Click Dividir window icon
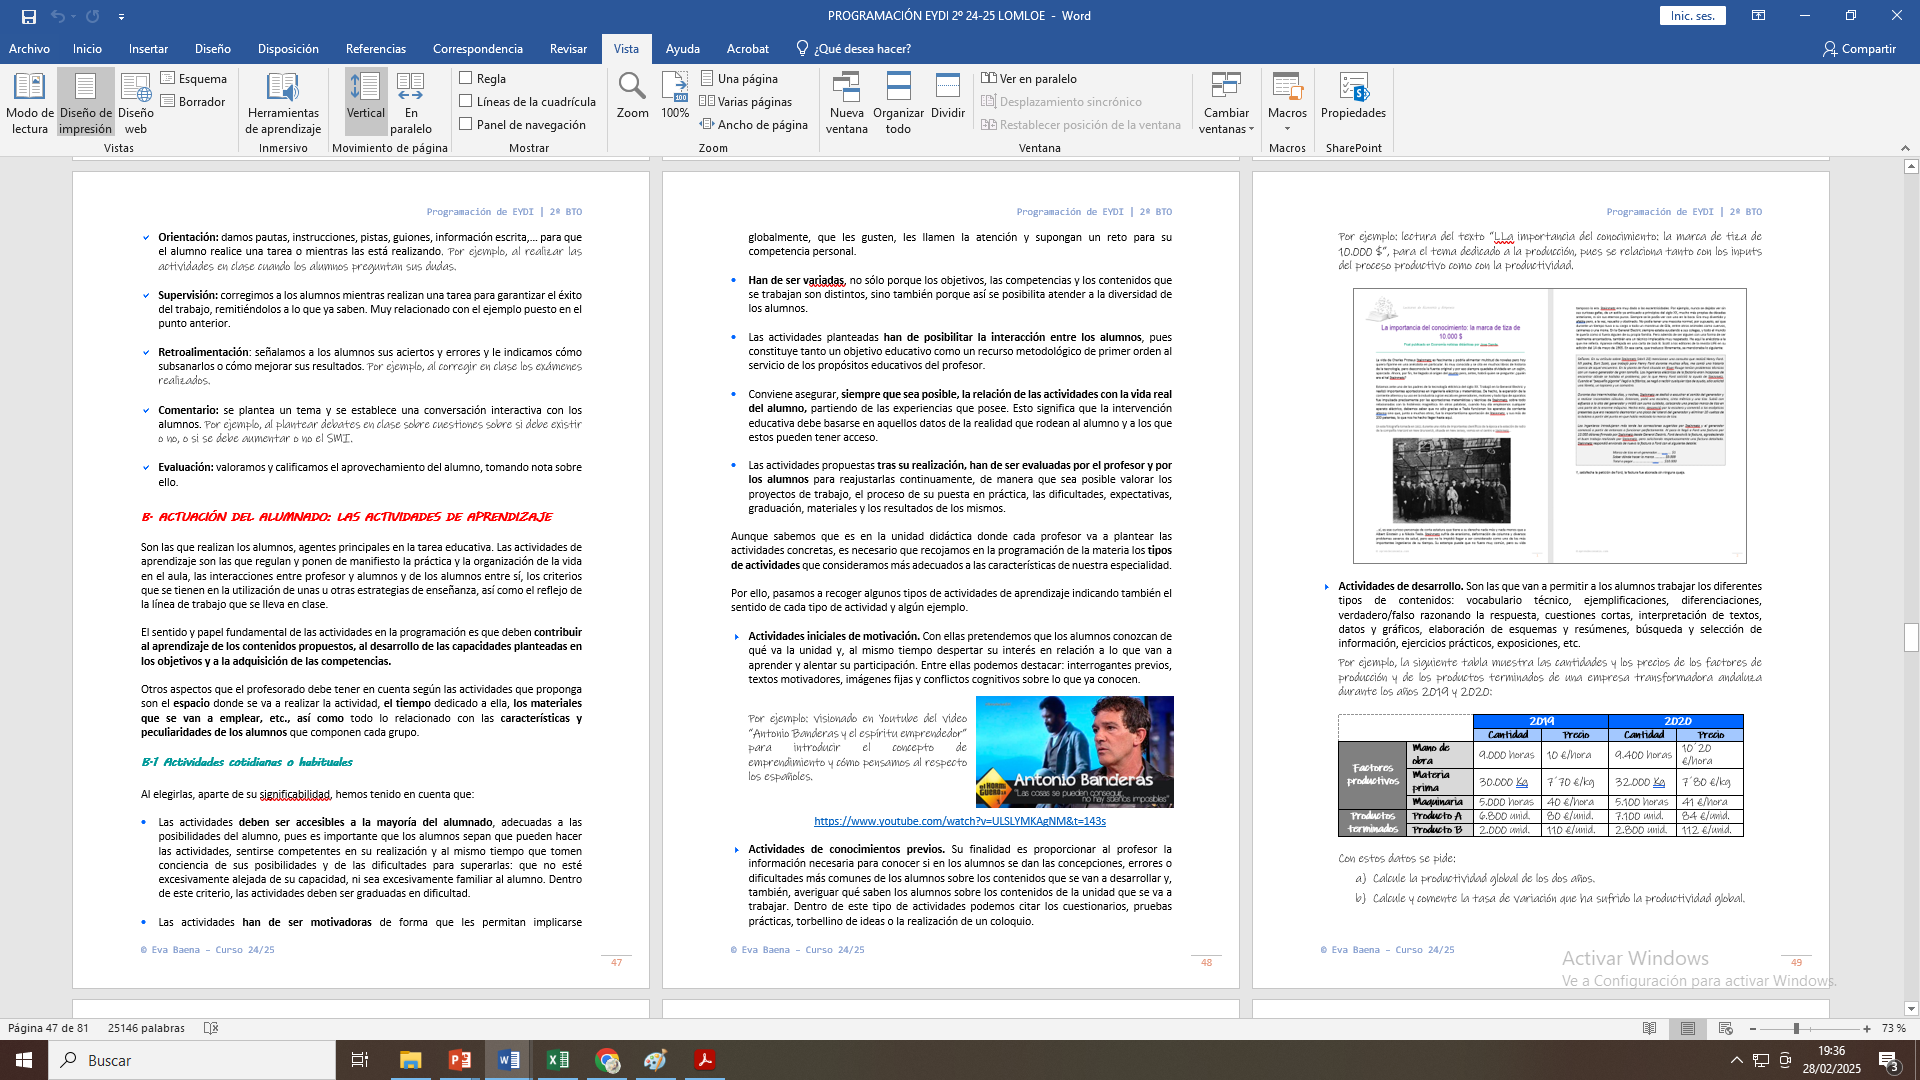The height and width of the screenshot is (1080, 1920). (947, 88)
